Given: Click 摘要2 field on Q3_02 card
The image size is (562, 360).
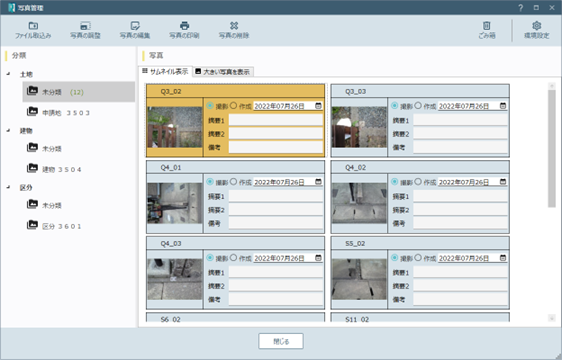Looking at the screenshot, I should coord(276,133).
